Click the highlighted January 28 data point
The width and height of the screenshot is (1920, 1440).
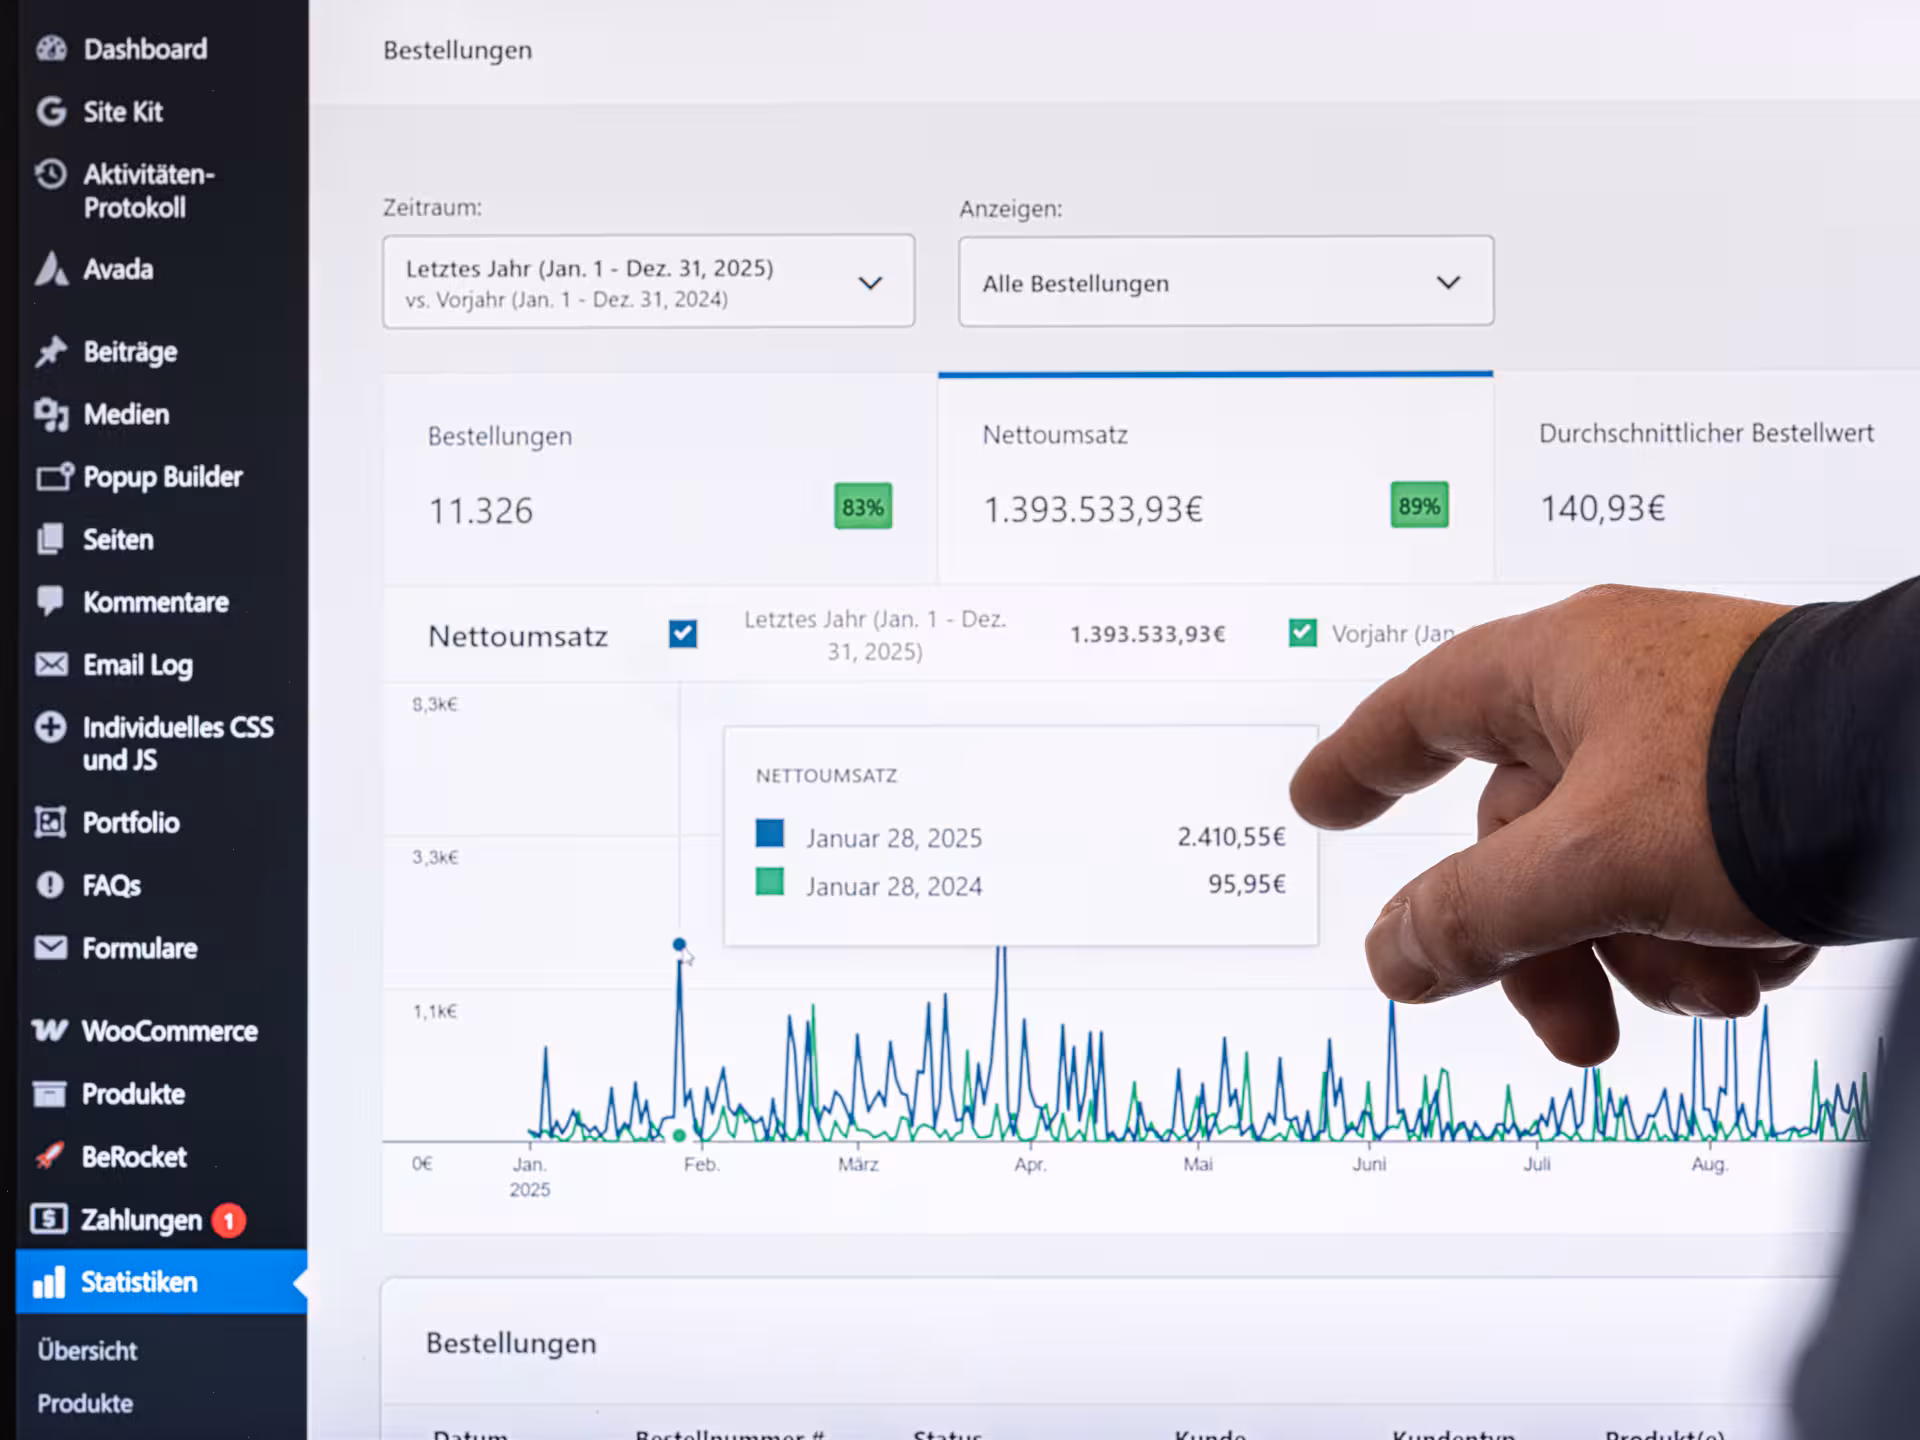click(679, 943)
